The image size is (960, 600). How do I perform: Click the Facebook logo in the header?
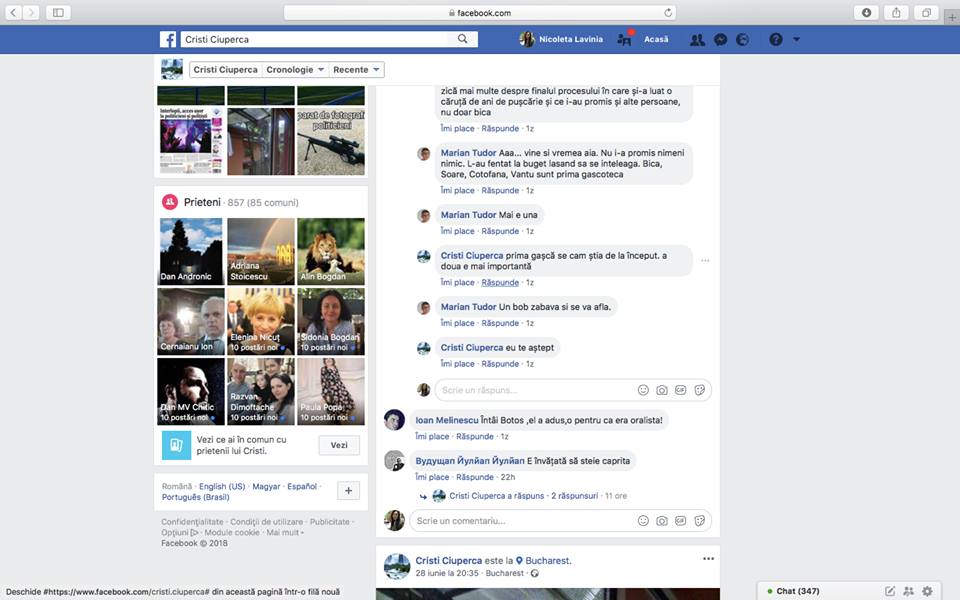point(168,40)
